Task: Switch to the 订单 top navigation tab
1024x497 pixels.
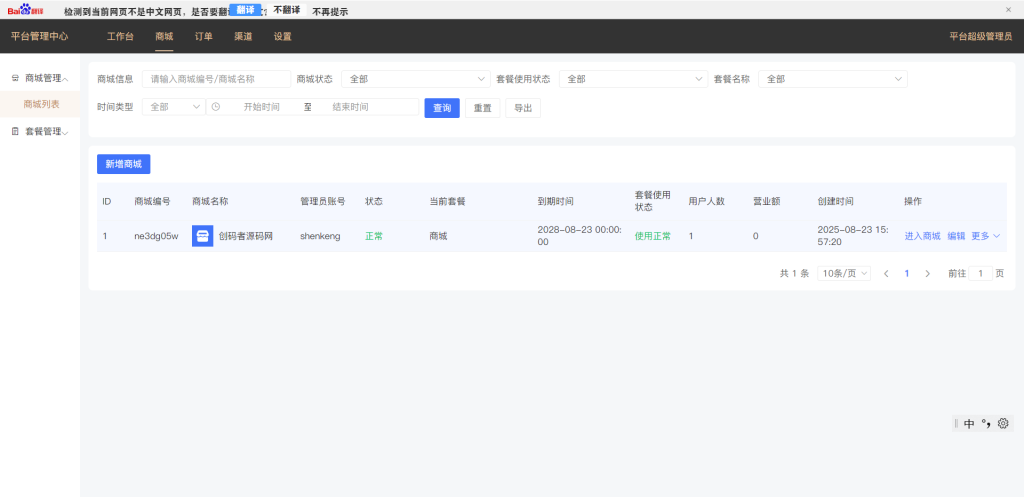Action: (x=203, y=36)
